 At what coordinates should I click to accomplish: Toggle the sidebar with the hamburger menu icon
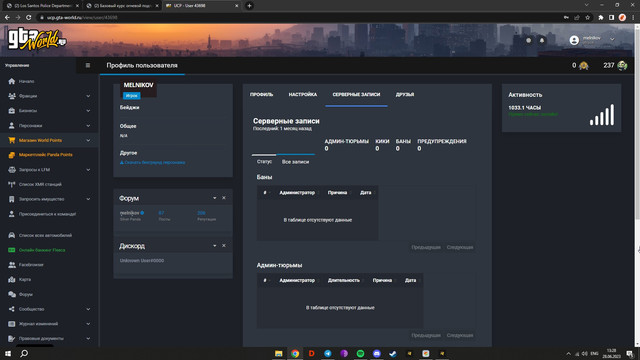click(x=88, y=65)
